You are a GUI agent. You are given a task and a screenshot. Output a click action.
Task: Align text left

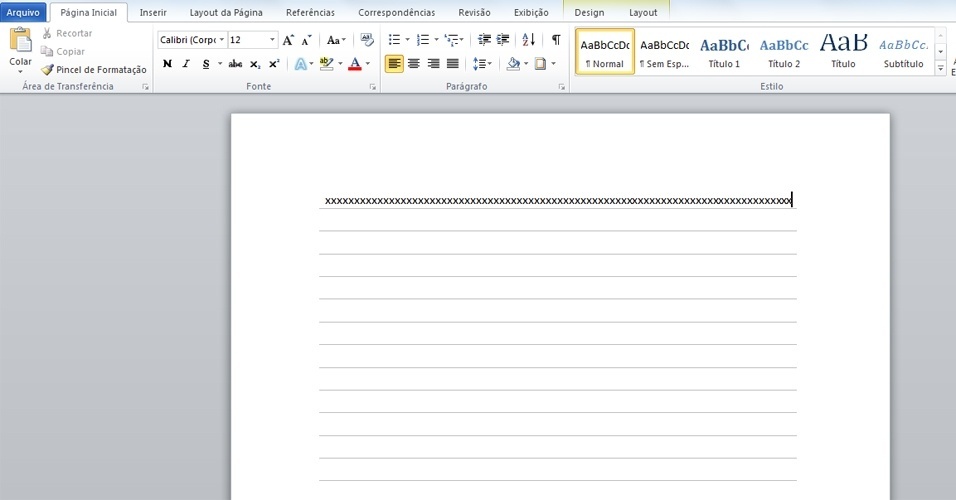[x=394, y=63]
